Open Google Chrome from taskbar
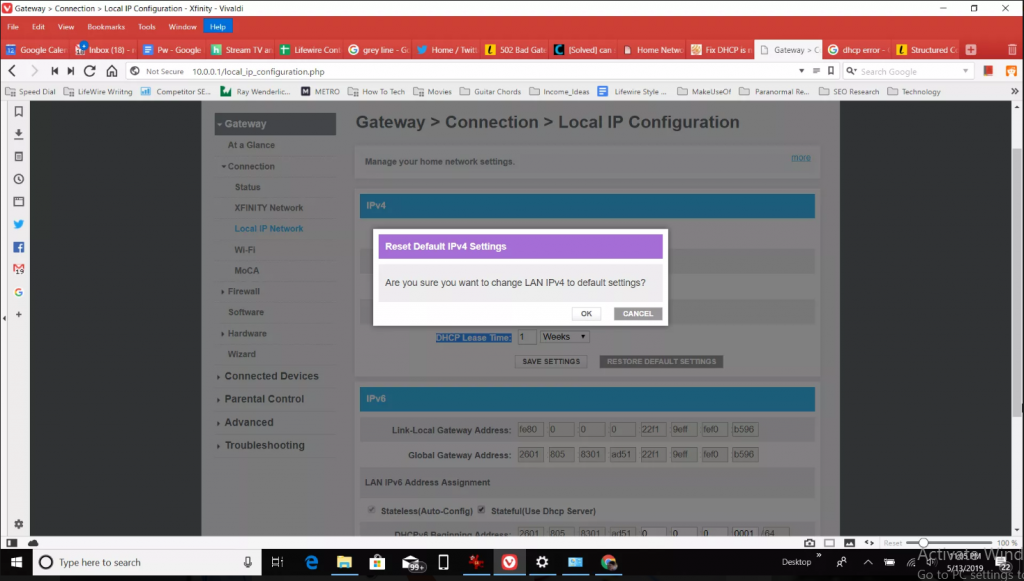Image resolution: width=1024 pixels, height=581 pixels. point(609,562)
